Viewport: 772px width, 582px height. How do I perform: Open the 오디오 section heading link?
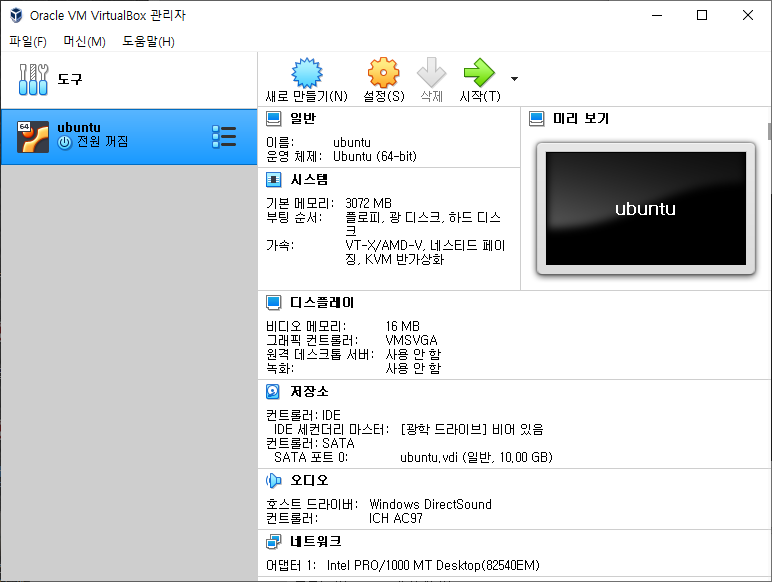[x=309, y=480]
